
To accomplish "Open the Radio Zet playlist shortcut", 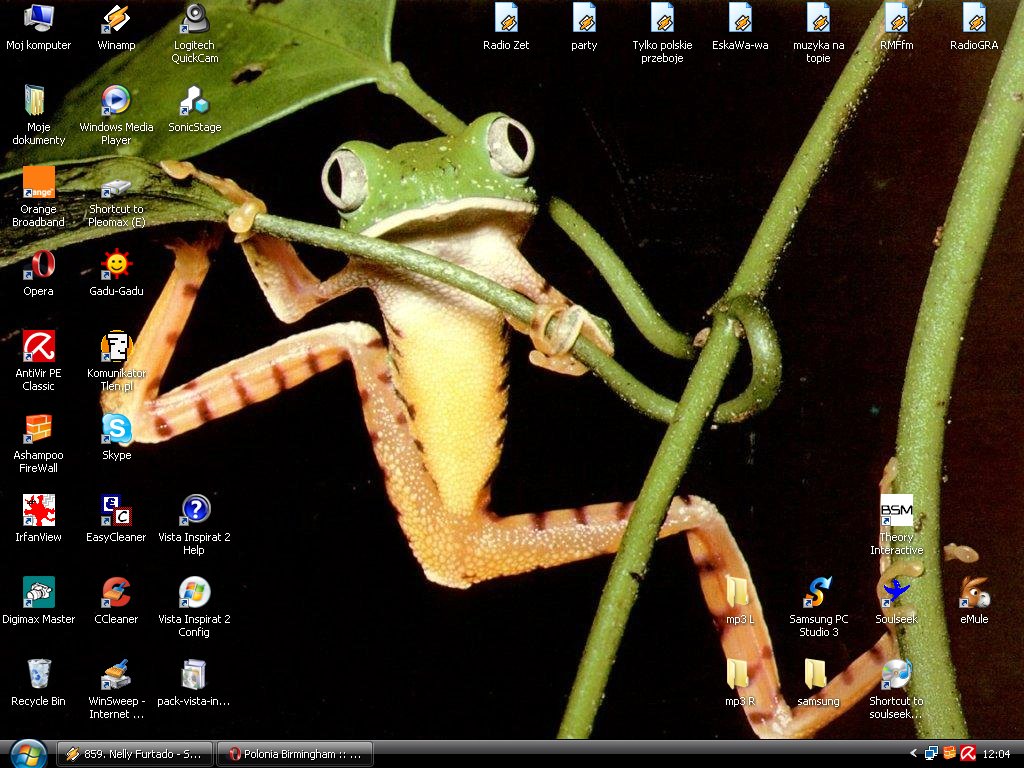I will point(506,20).
